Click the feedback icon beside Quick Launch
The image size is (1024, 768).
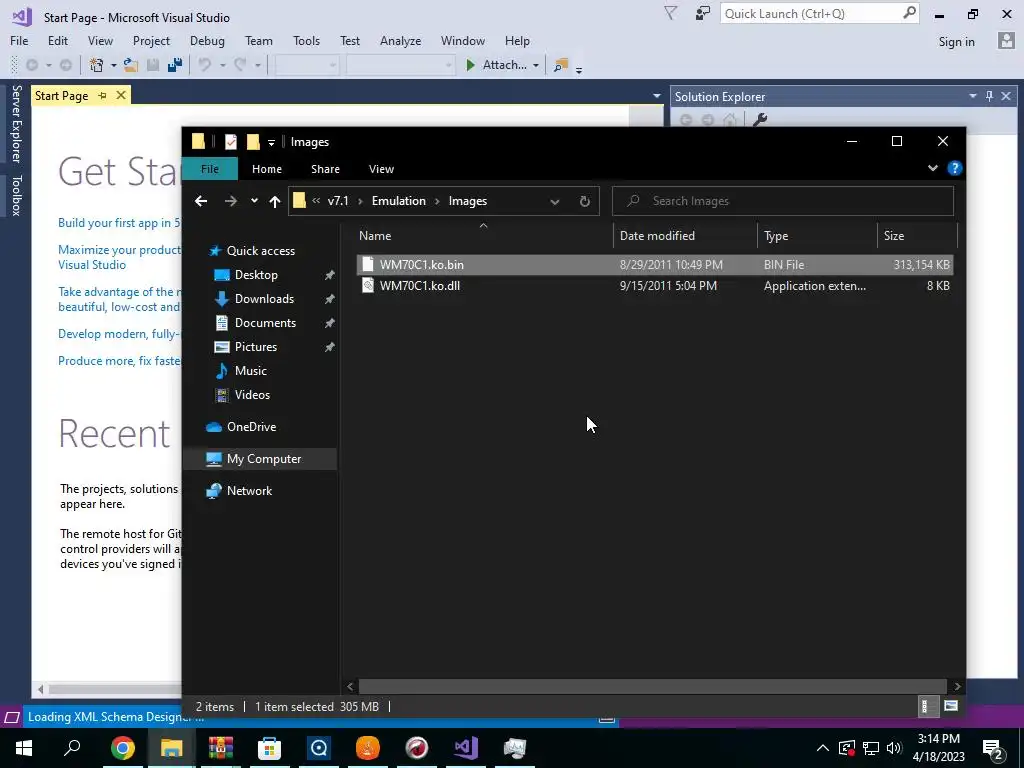pos(703,13)
